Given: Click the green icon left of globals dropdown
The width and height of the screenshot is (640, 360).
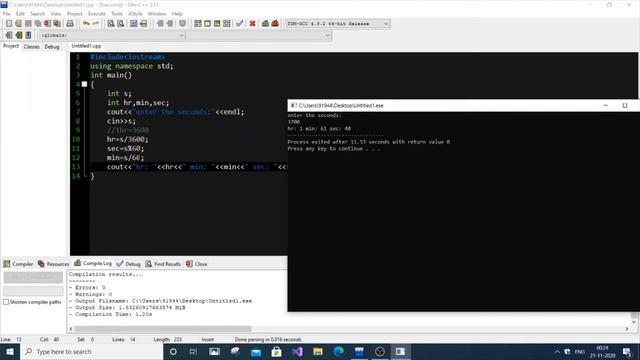Looking at the screenshot, I should coord(18,35).
